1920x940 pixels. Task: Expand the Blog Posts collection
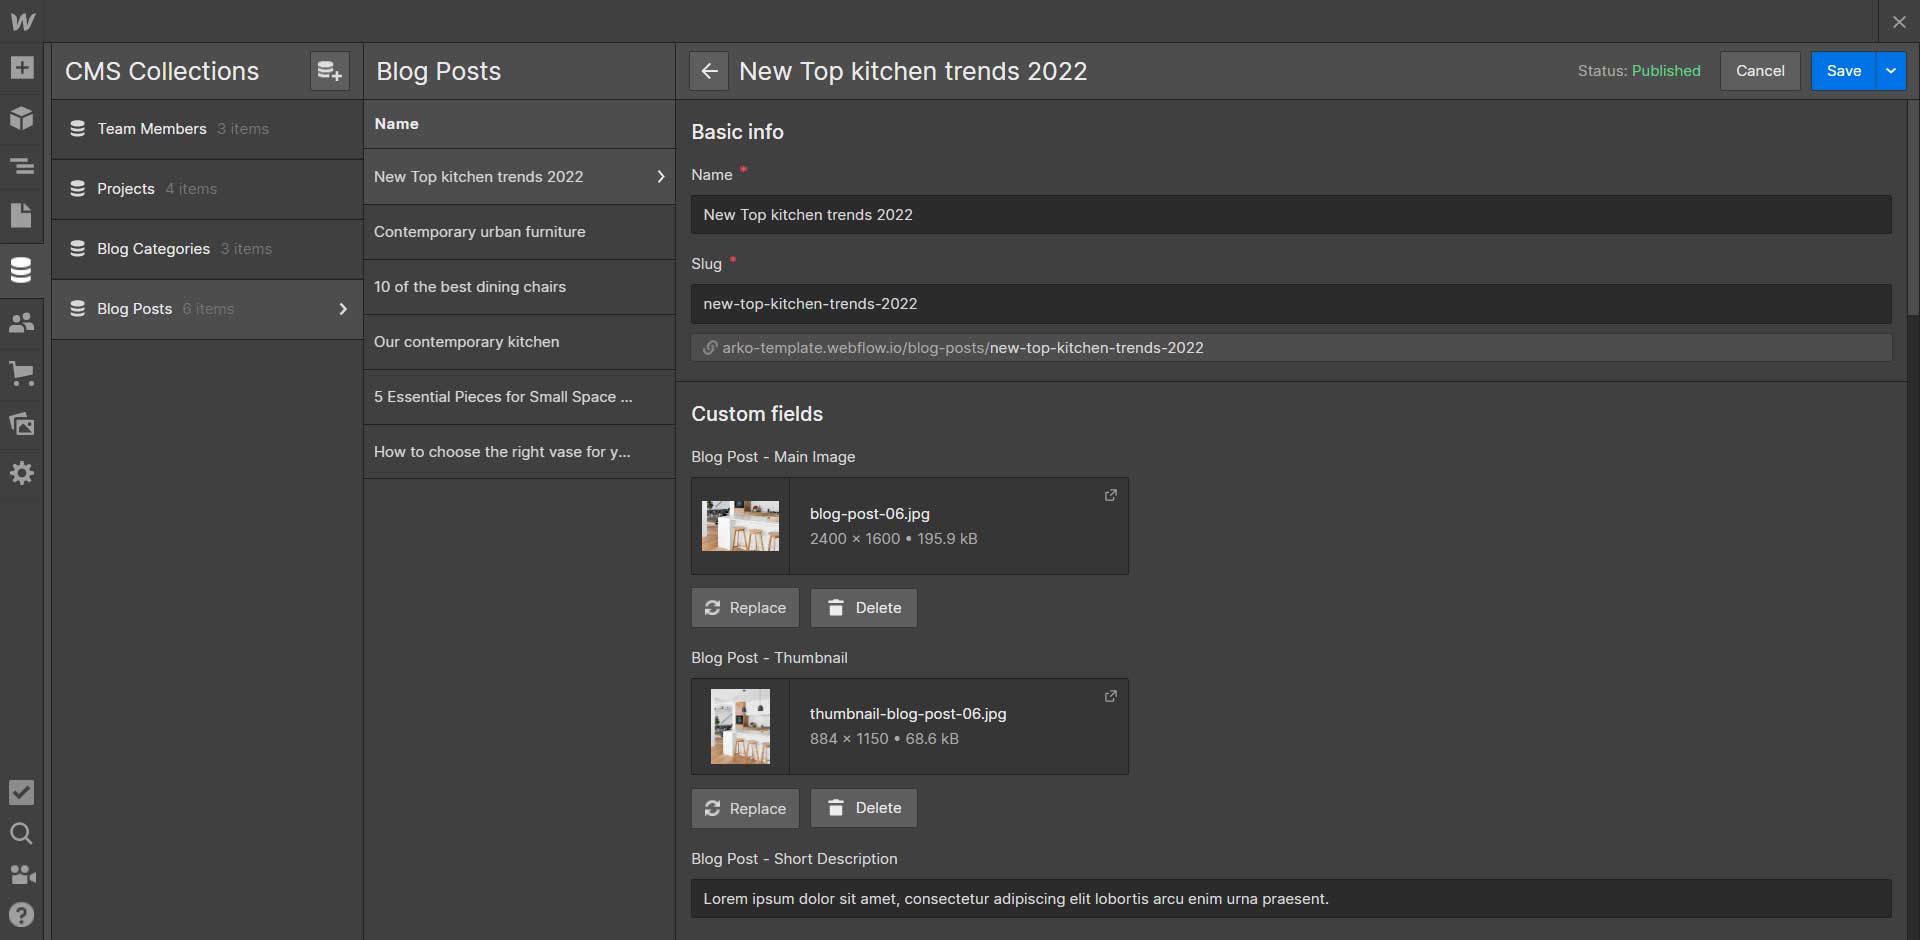click(x=343, y=309)
